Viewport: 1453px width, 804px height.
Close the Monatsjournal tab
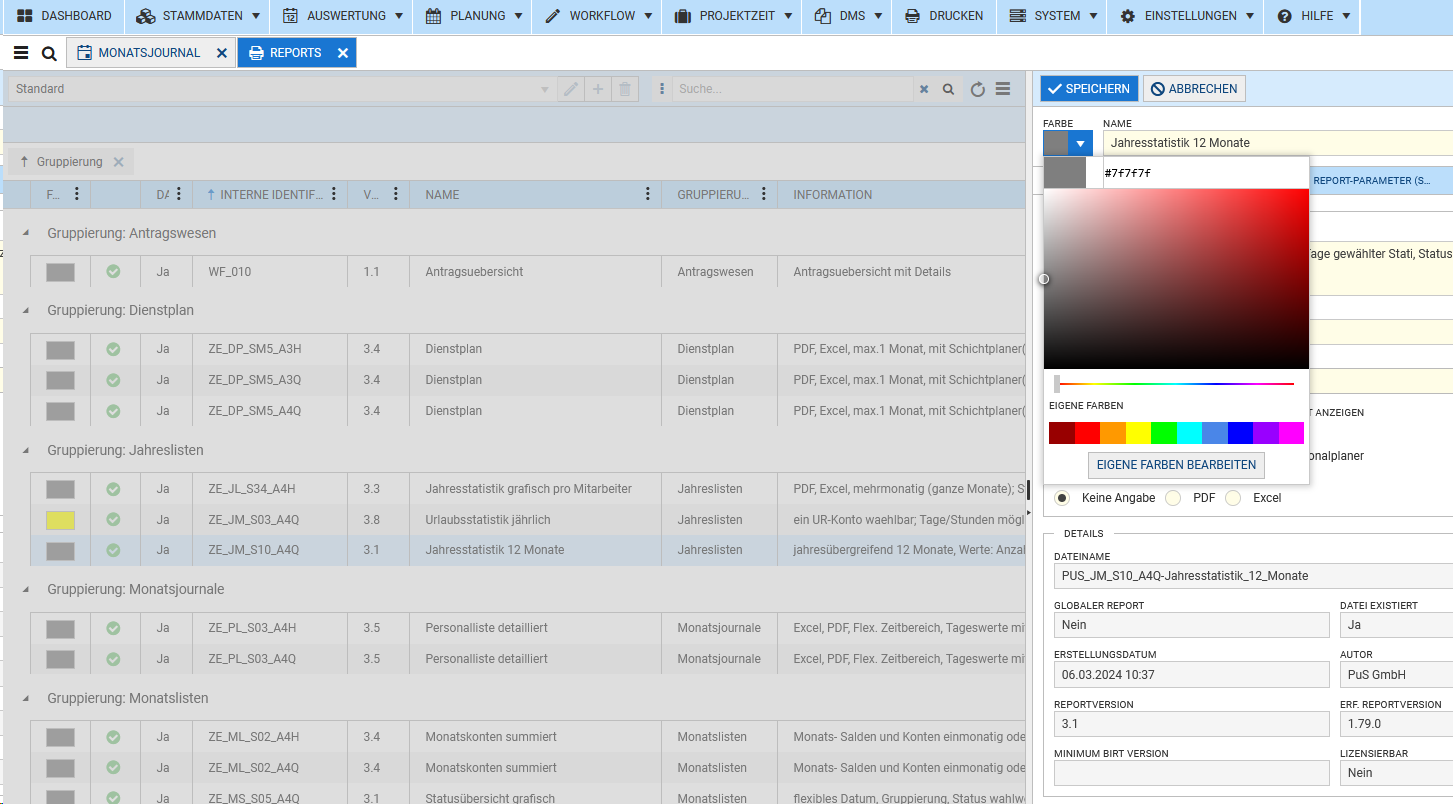click(x=222, y=53)
